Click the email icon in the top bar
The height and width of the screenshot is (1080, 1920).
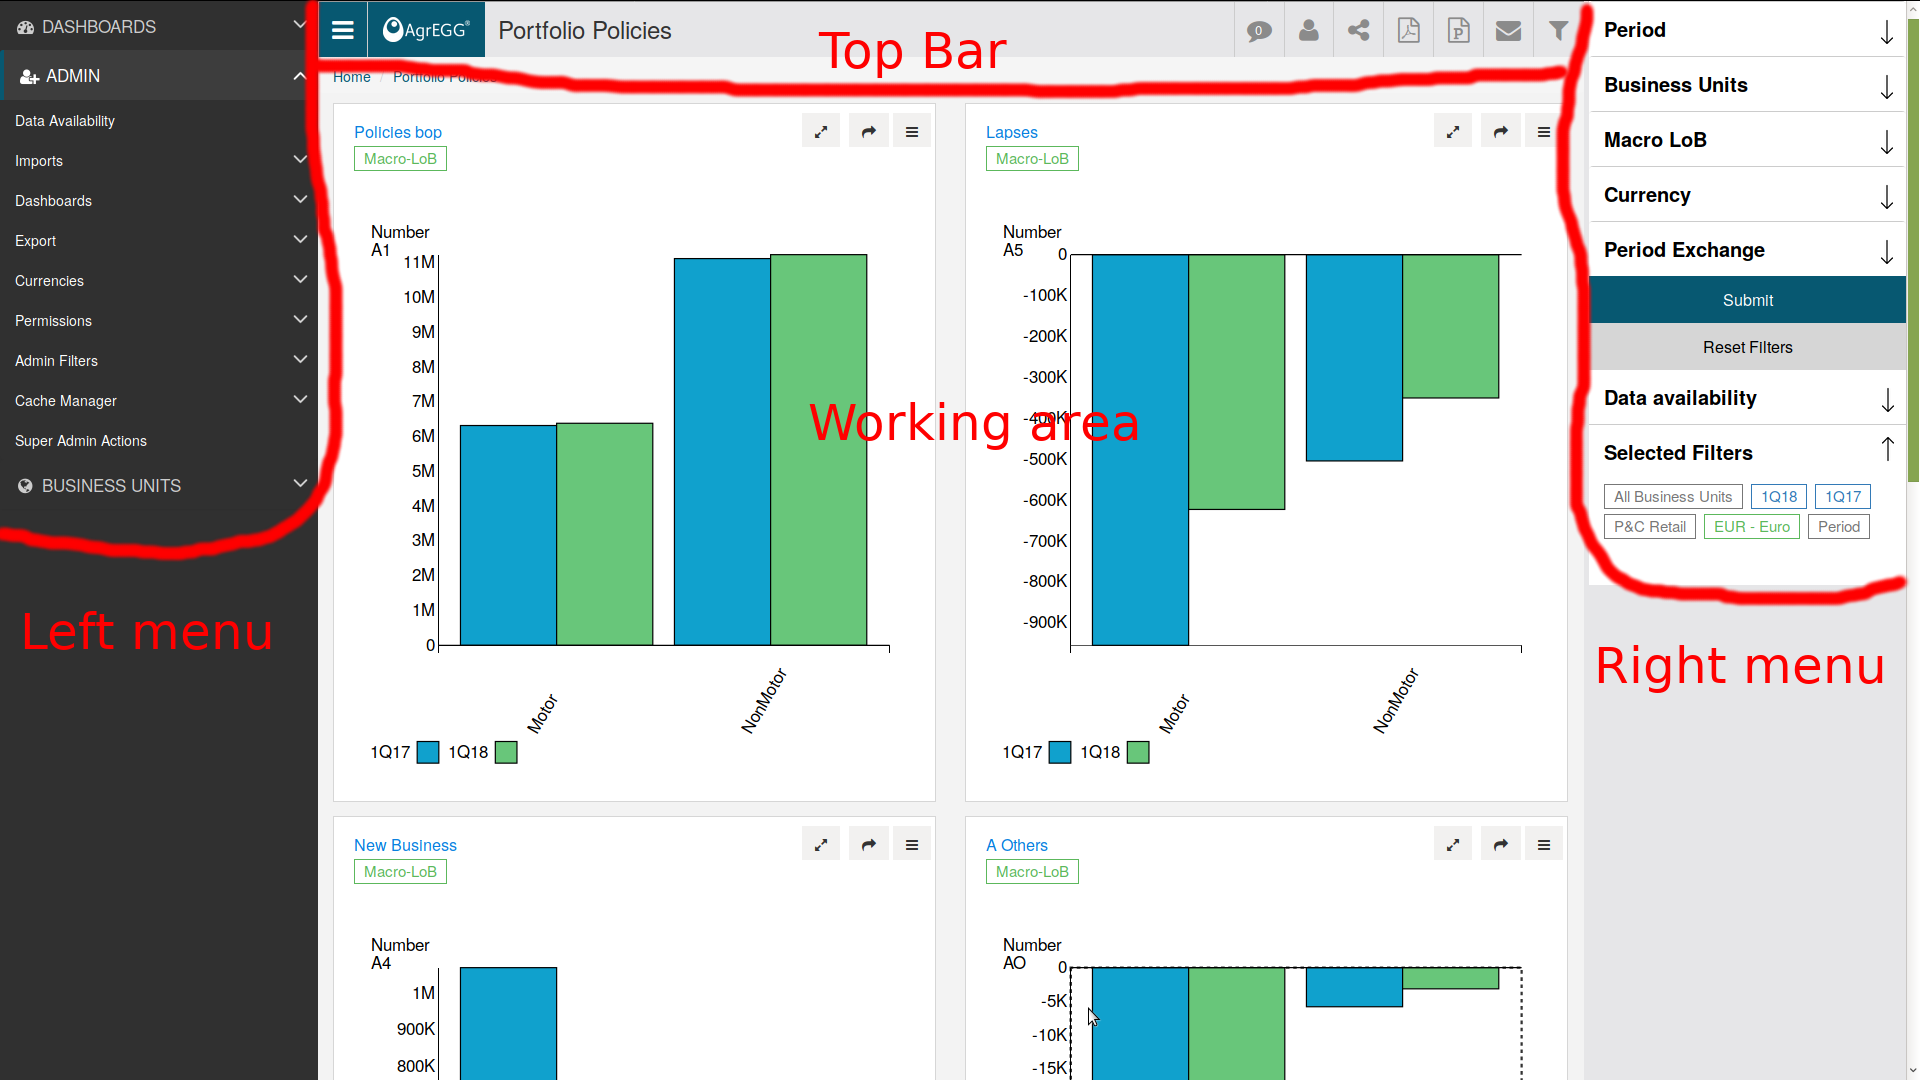(x=1509, y=30)
